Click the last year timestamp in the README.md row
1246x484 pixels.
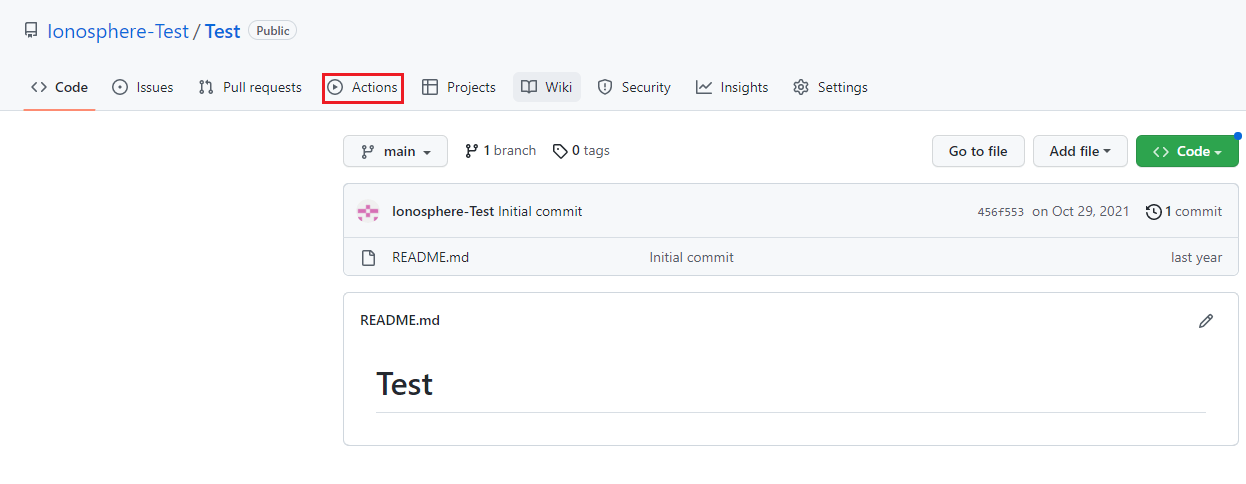tap(1196, 257)
